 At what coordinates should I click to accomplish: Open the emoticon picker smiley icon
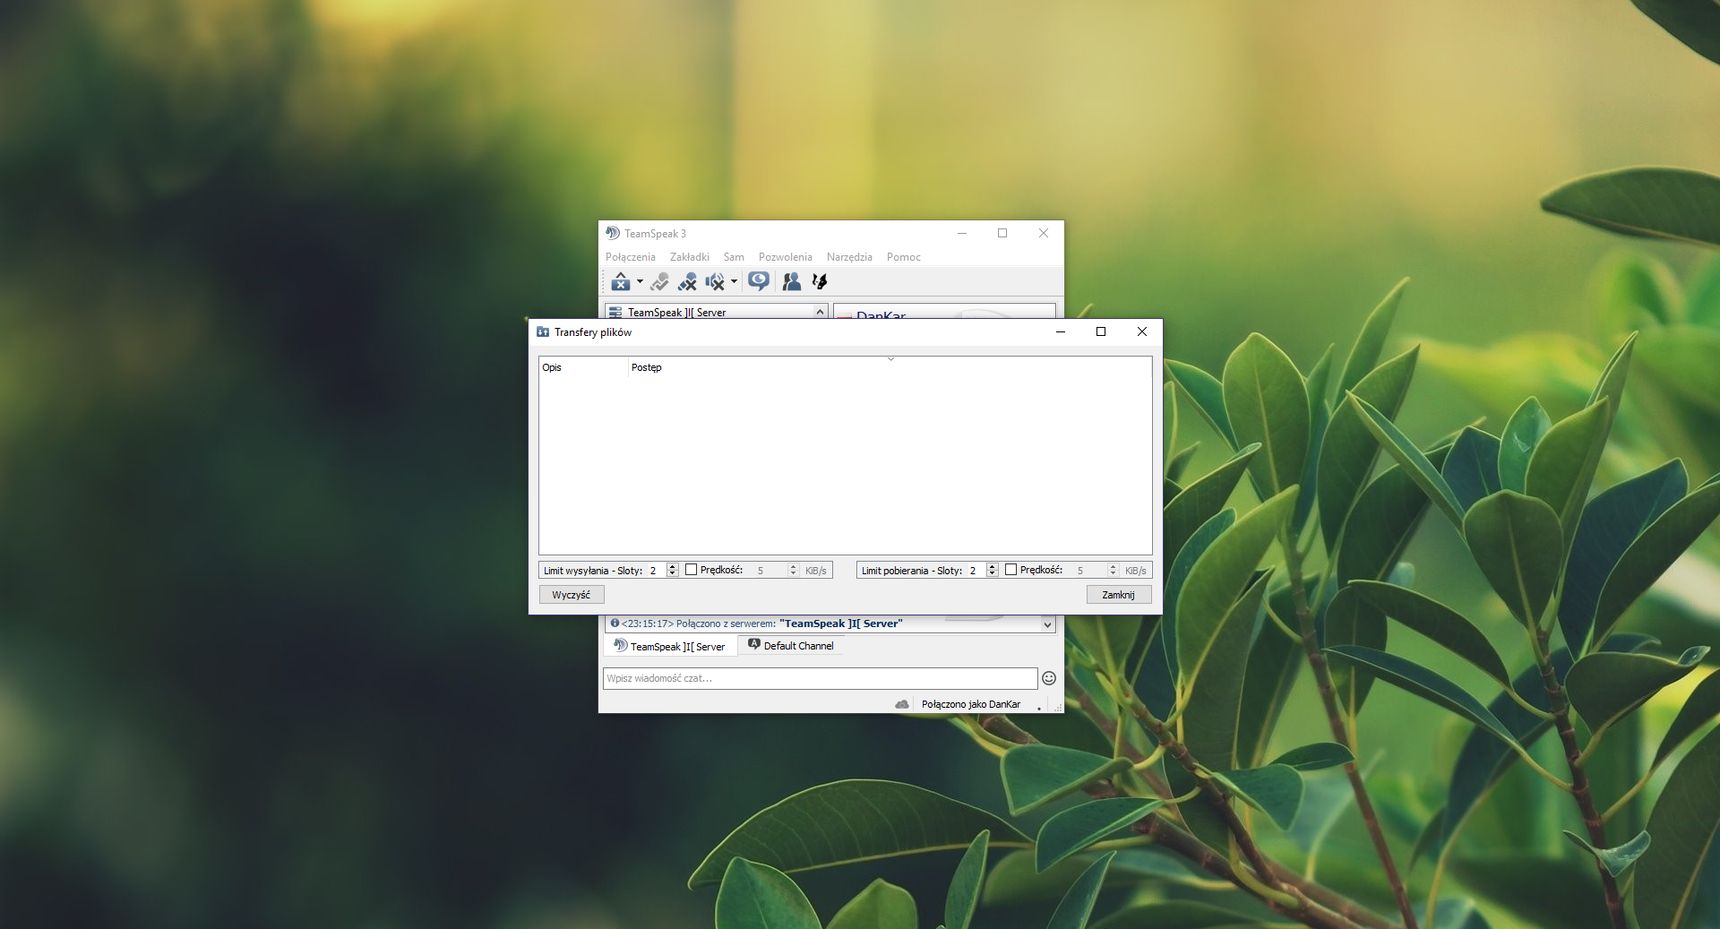1049,678
